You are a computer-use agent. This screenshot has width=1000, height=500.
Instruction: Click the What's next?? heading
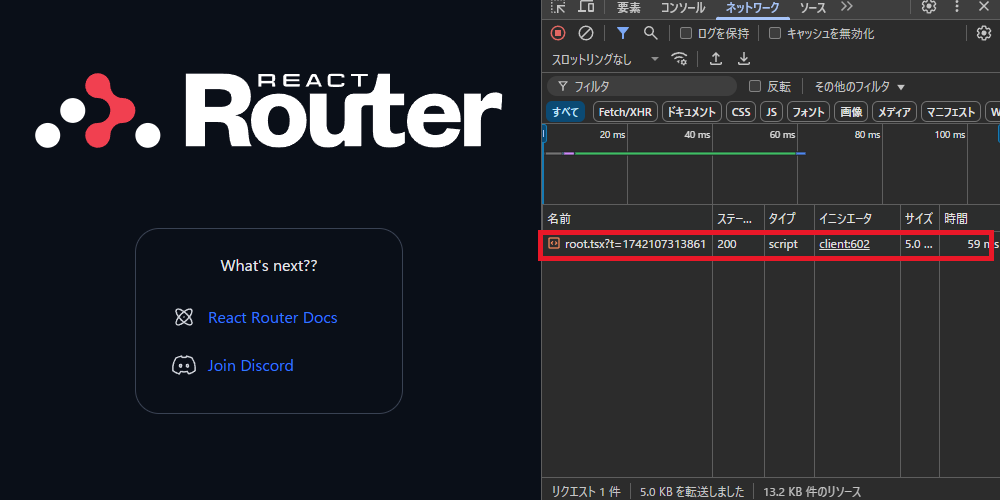pos(268,265)
